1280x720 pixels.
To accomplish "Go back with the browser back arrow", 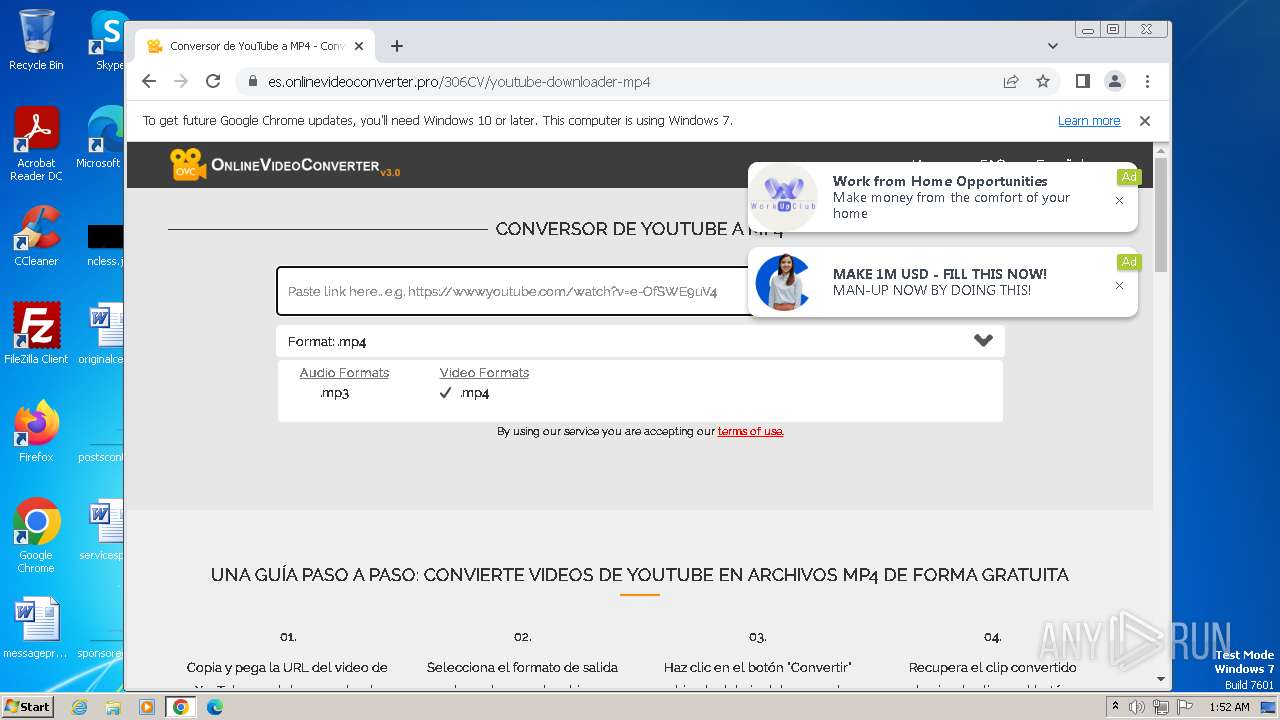I will 149,82.
